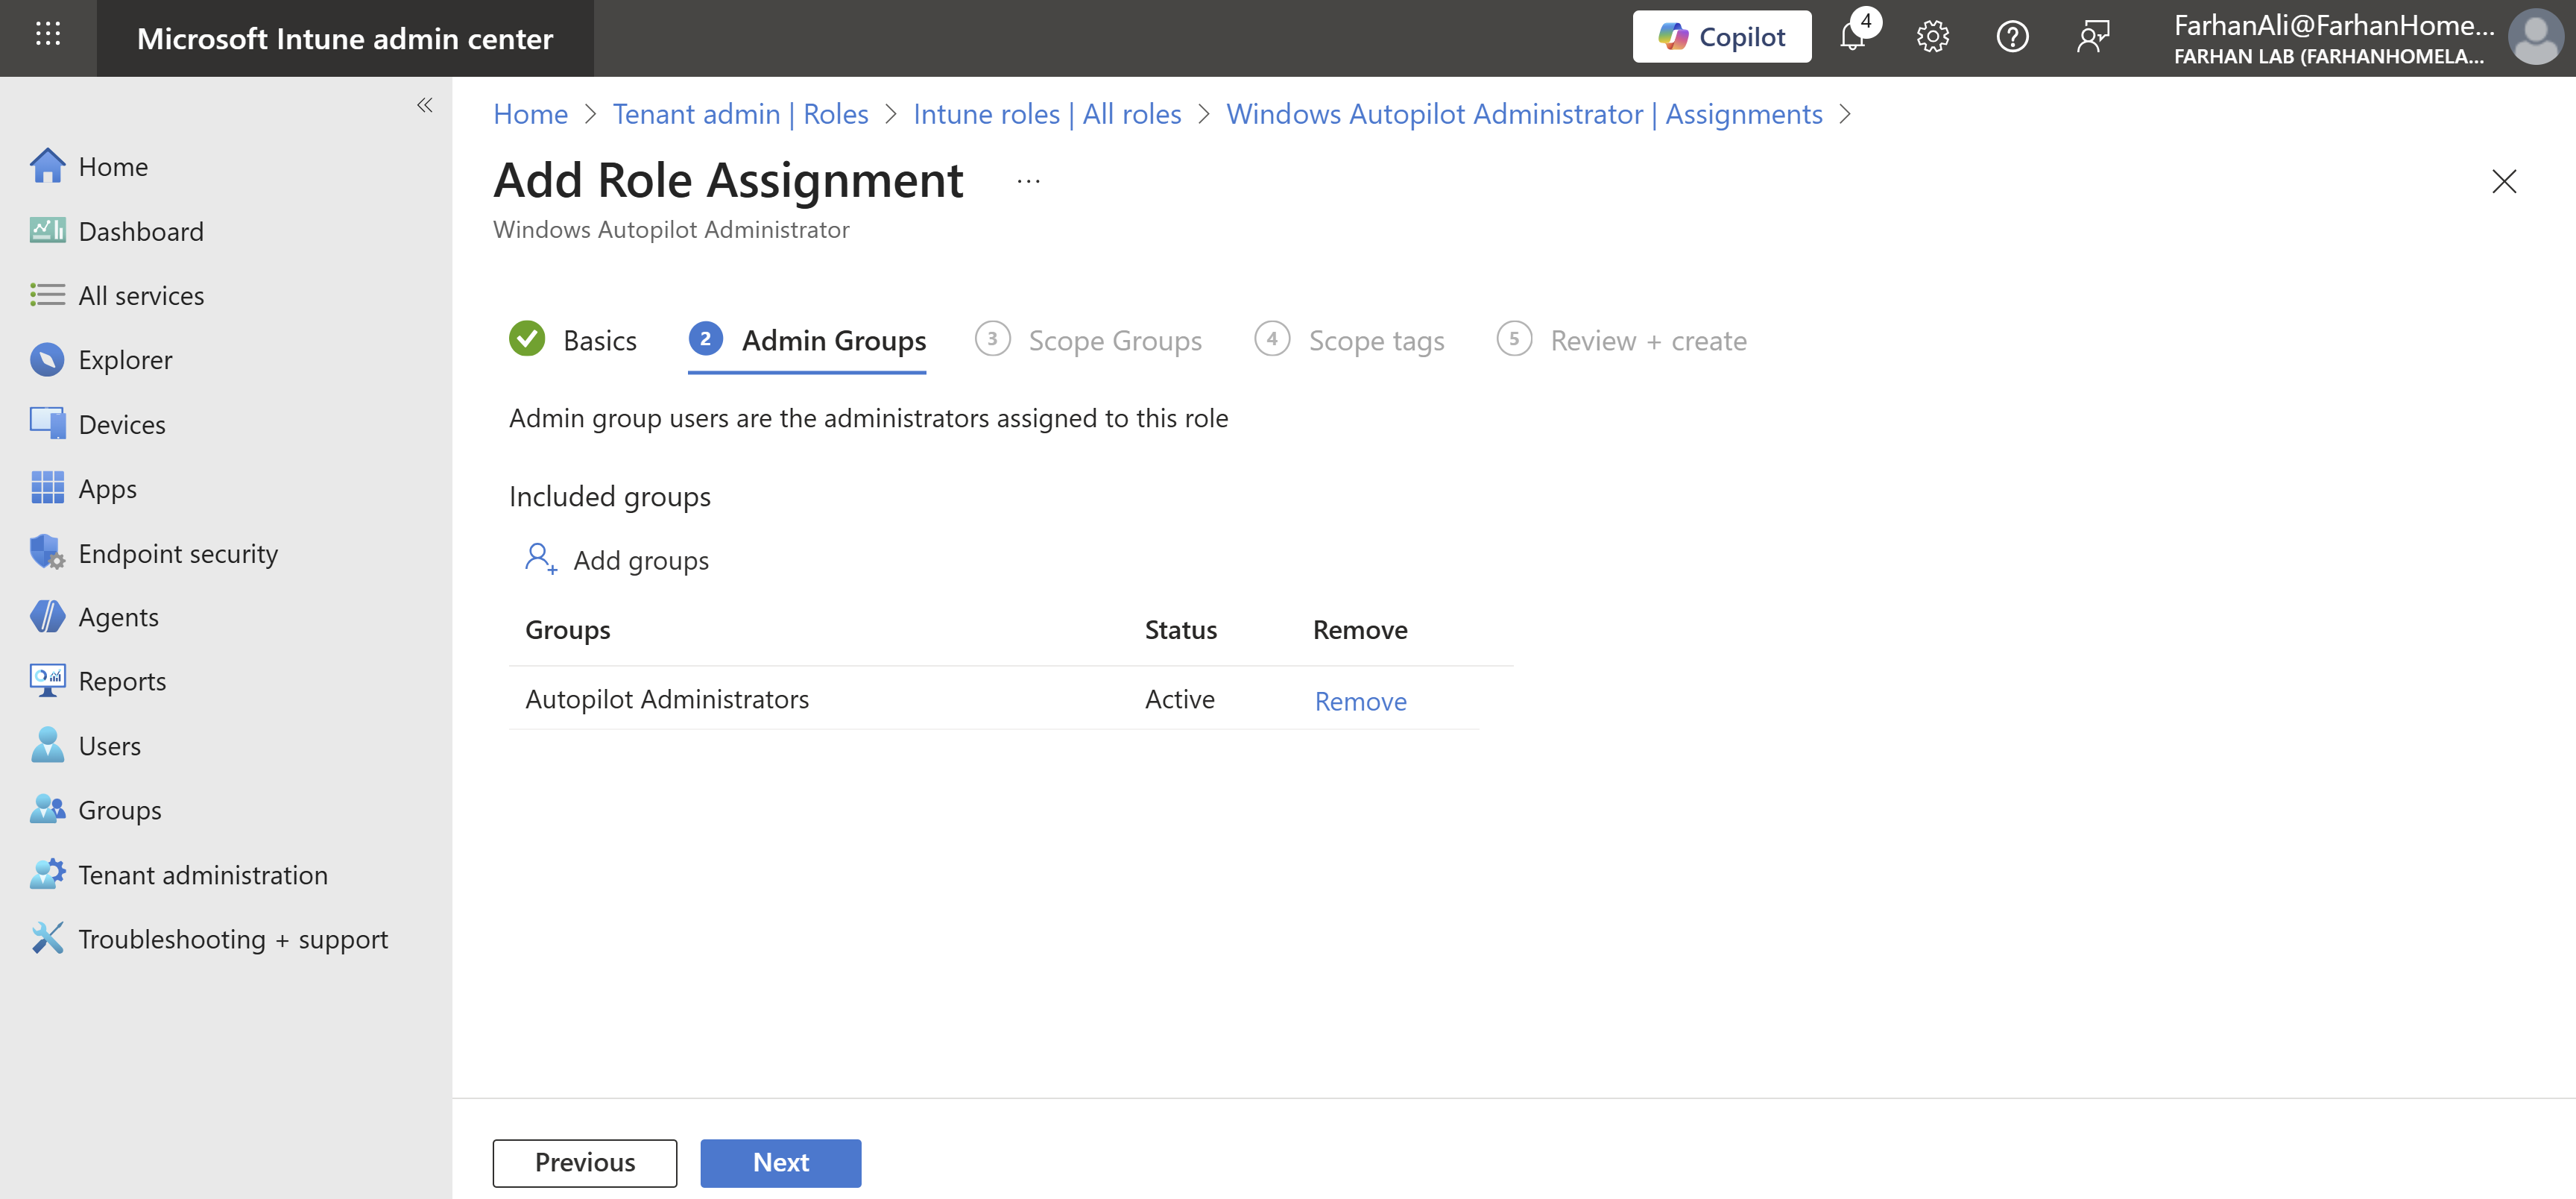Remove the Autopilot Administrators group
Image resolution: width=2576 pixels, height=1199 pixels.
coord(1360,702)
